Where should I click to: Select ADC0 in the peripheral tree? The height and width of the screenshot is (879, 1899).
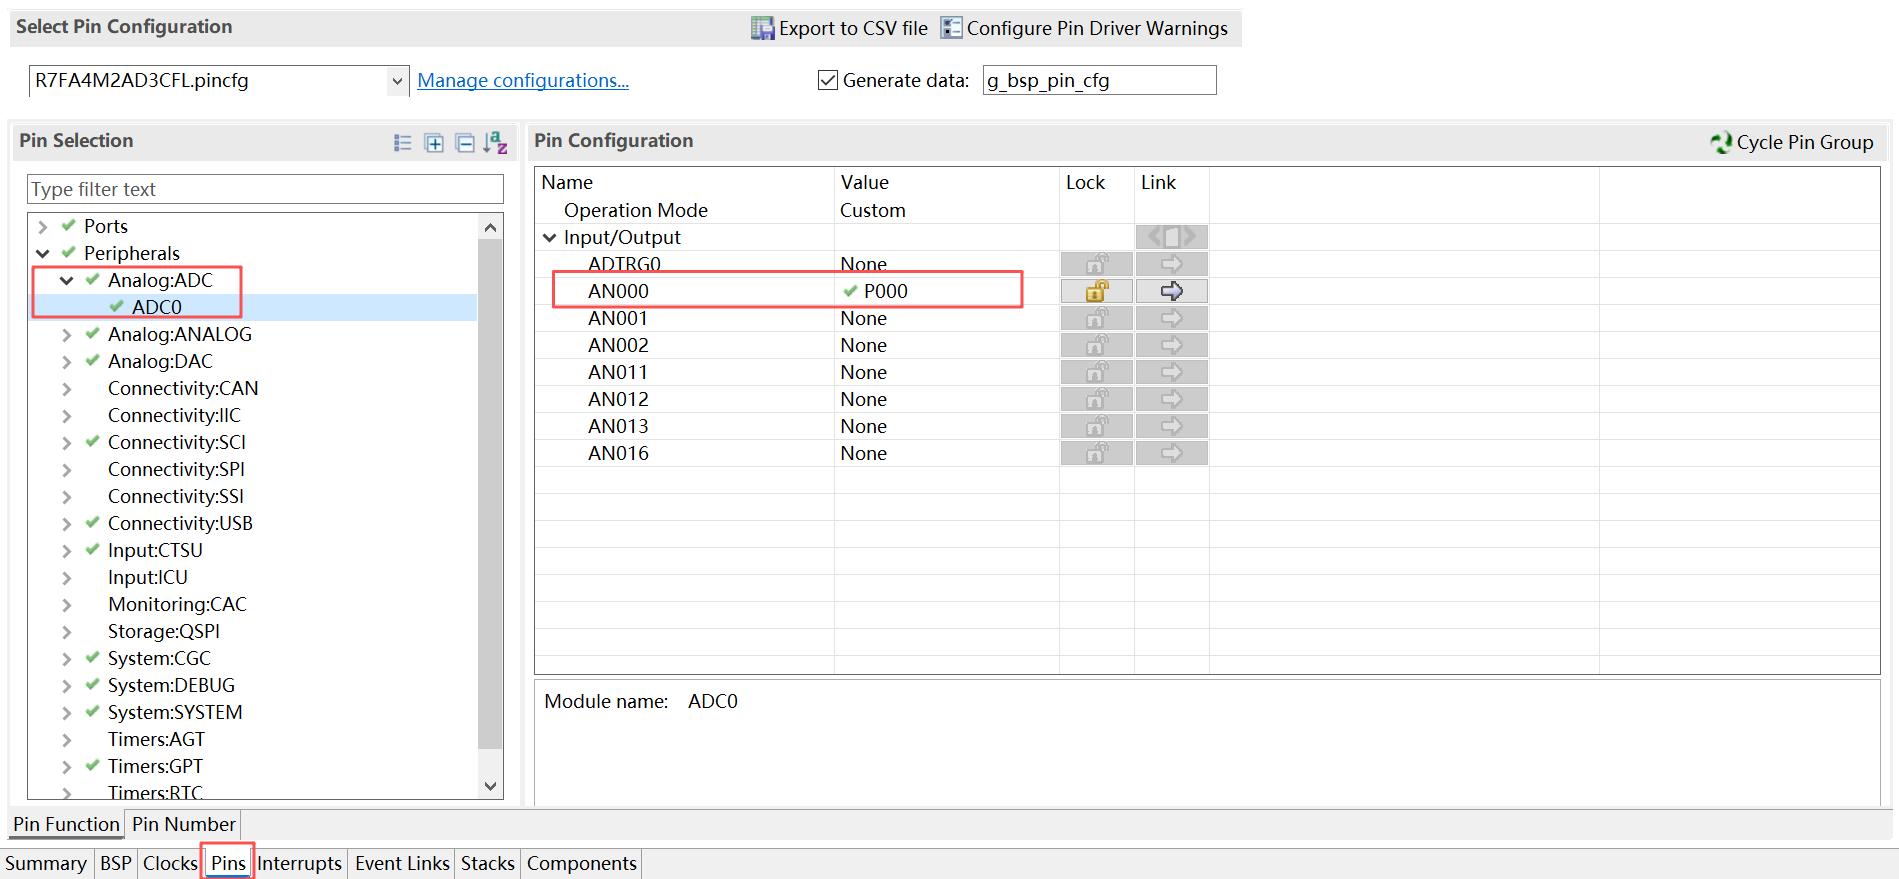pyautogui.click(x=157, y=307)
